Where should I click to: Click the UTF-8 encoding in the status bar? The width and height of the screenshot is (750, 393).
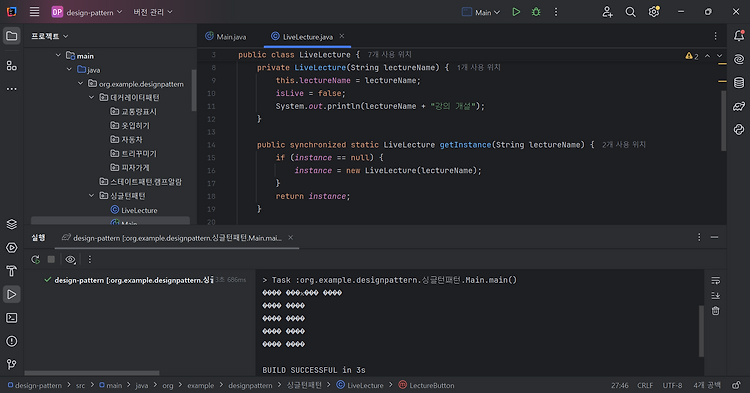coord(672,385)
